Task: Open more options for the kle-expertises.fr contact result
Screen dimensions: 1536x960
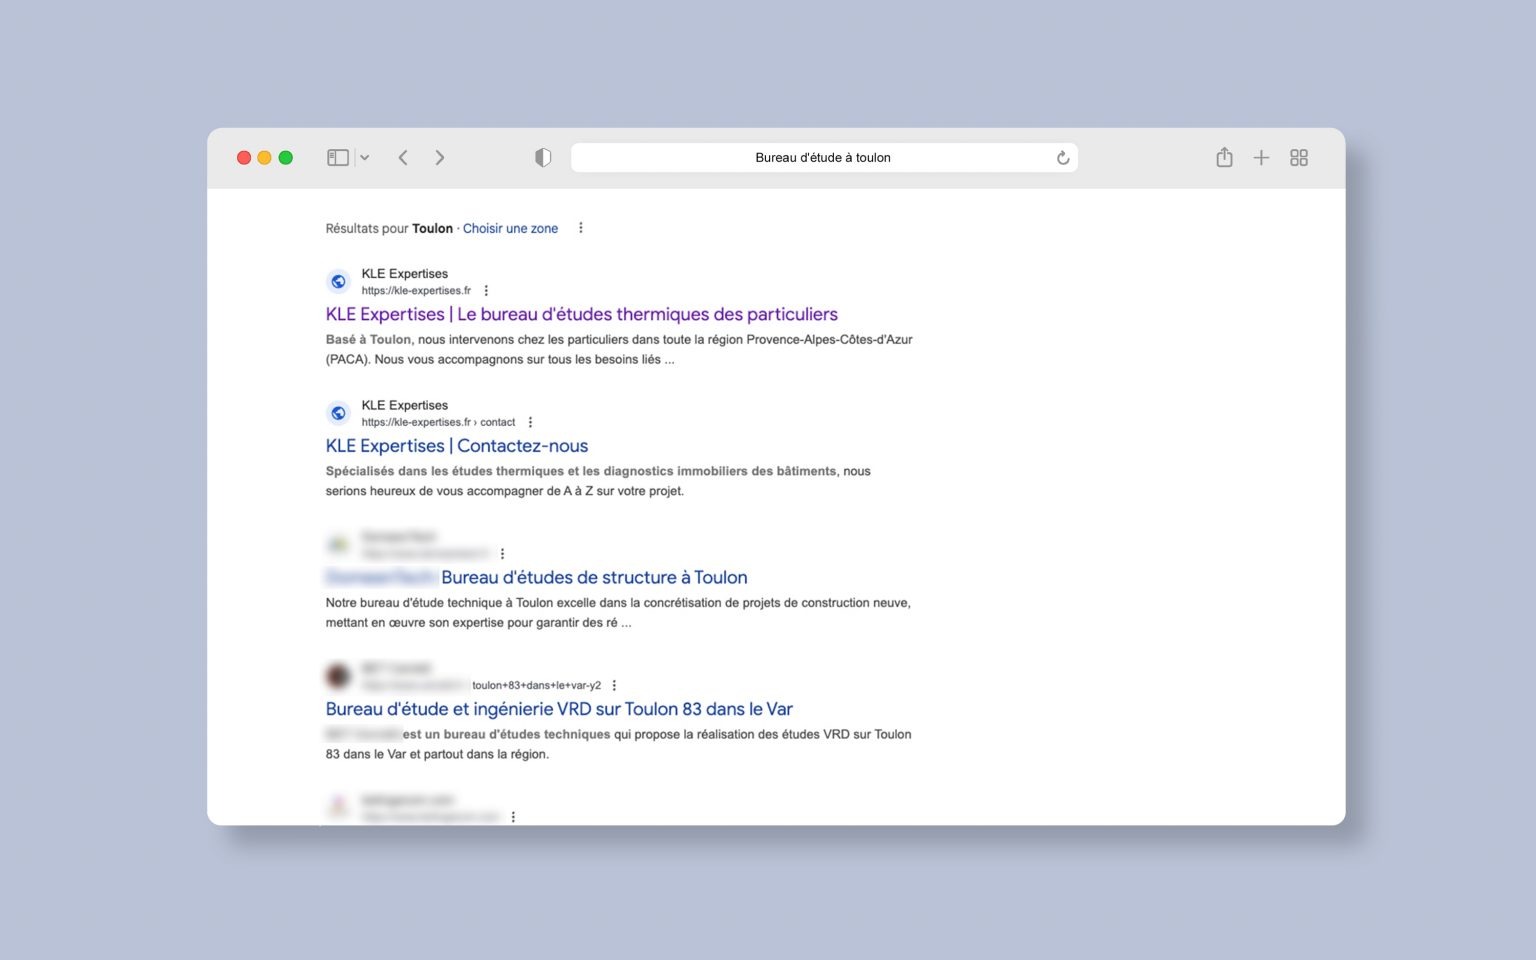Action: (530, 423)
